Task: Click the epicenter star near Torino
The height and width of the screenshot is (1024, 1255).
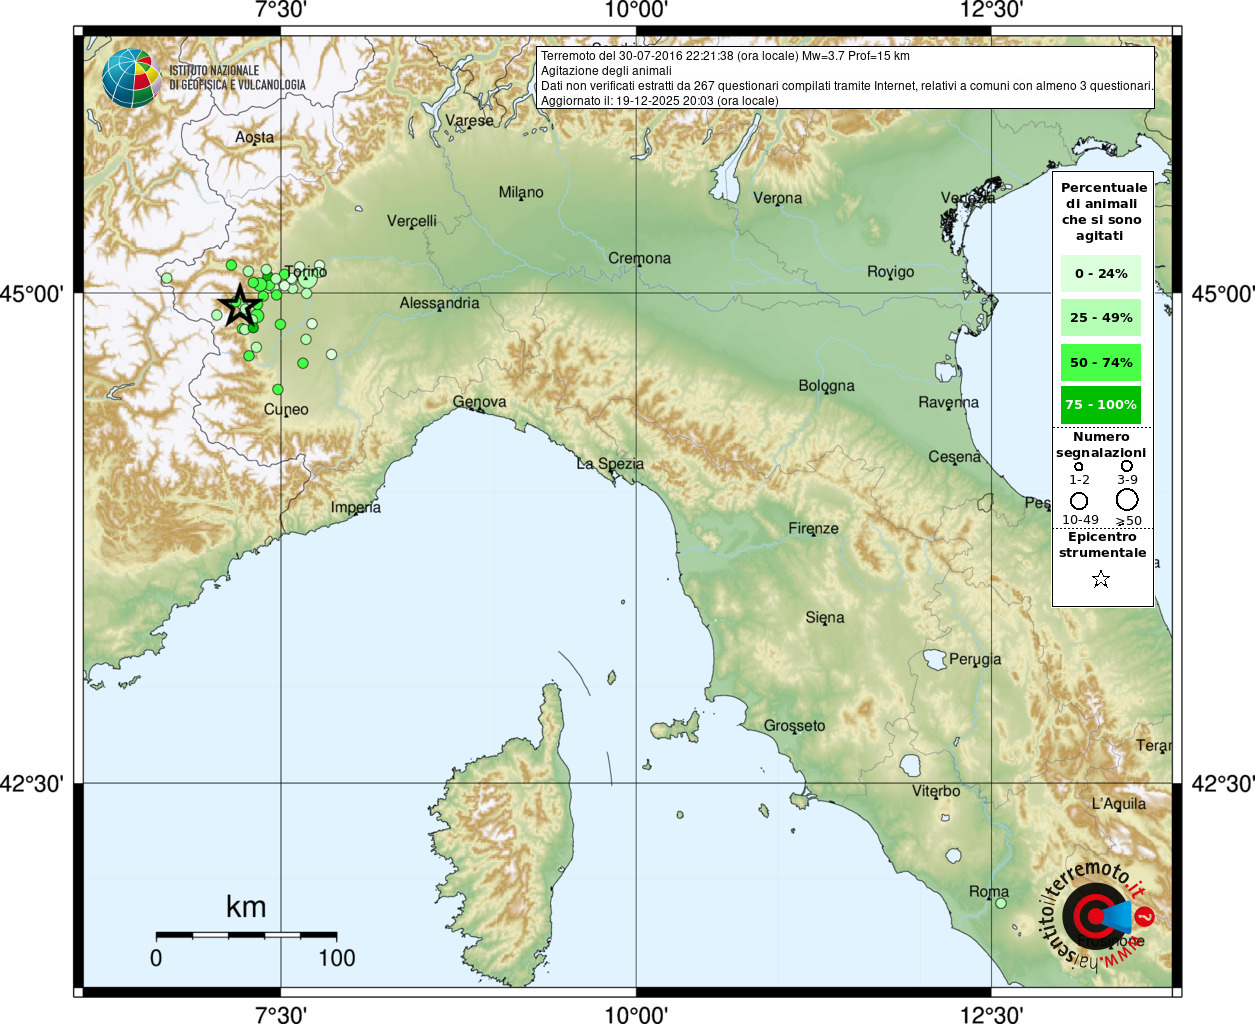Action: [239, 305]
